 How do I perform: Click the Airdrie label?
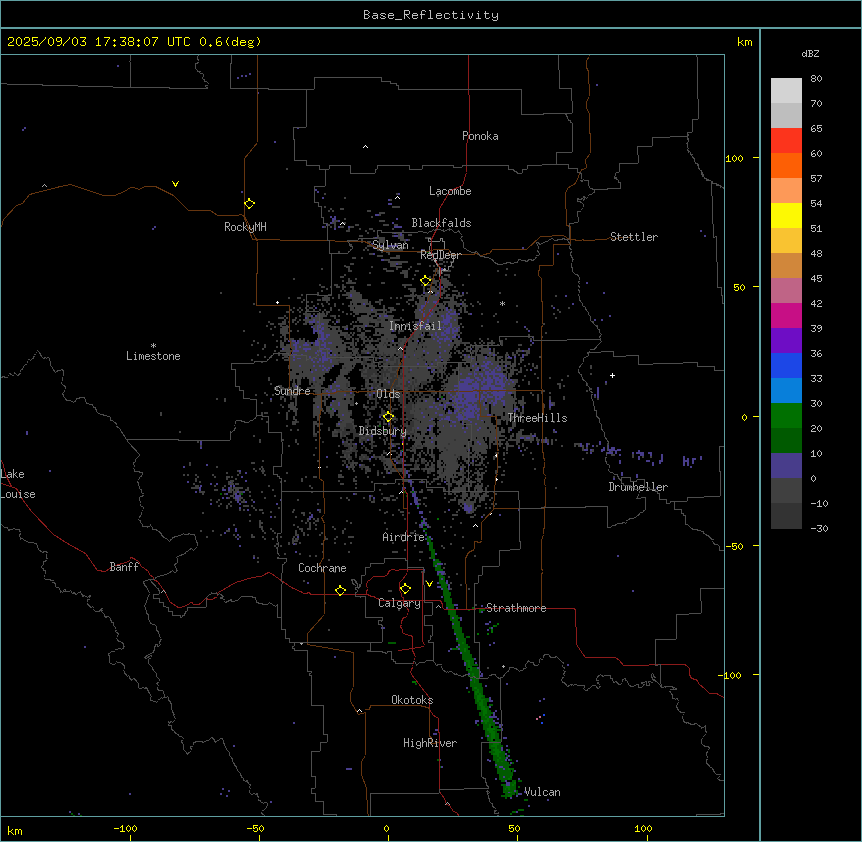404,537
